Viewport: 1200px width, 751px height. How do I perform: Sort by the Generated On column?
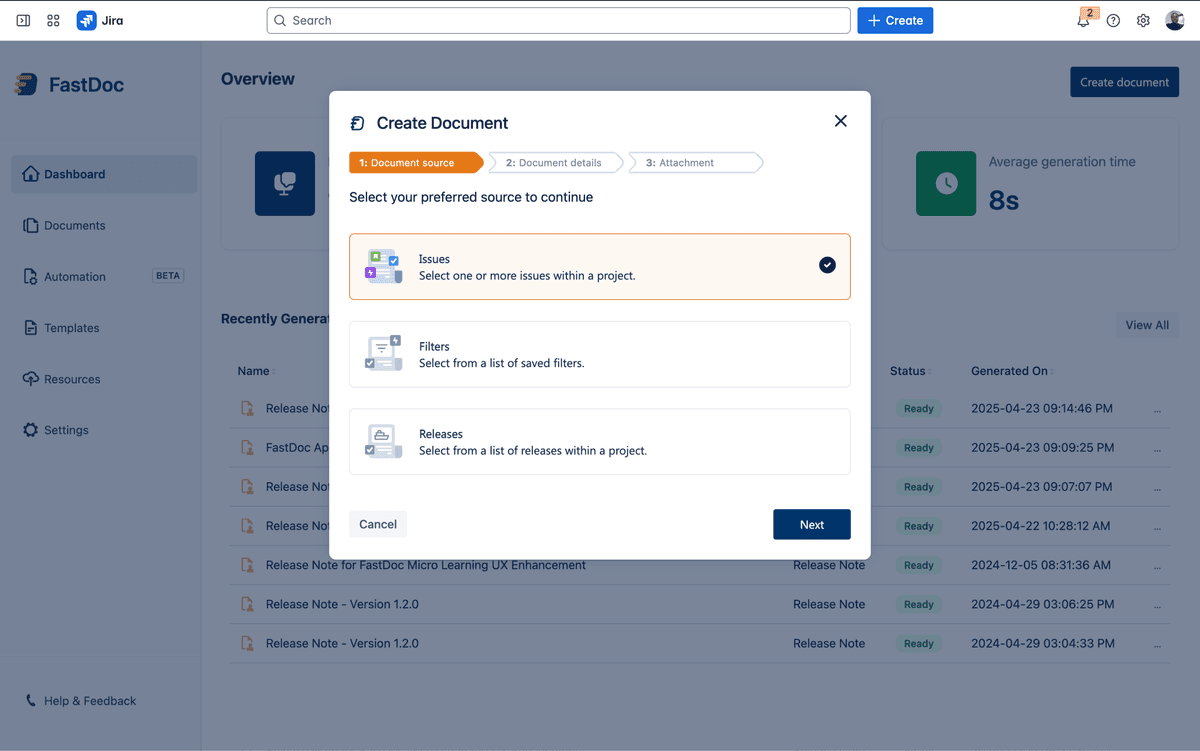(1010, 371)
